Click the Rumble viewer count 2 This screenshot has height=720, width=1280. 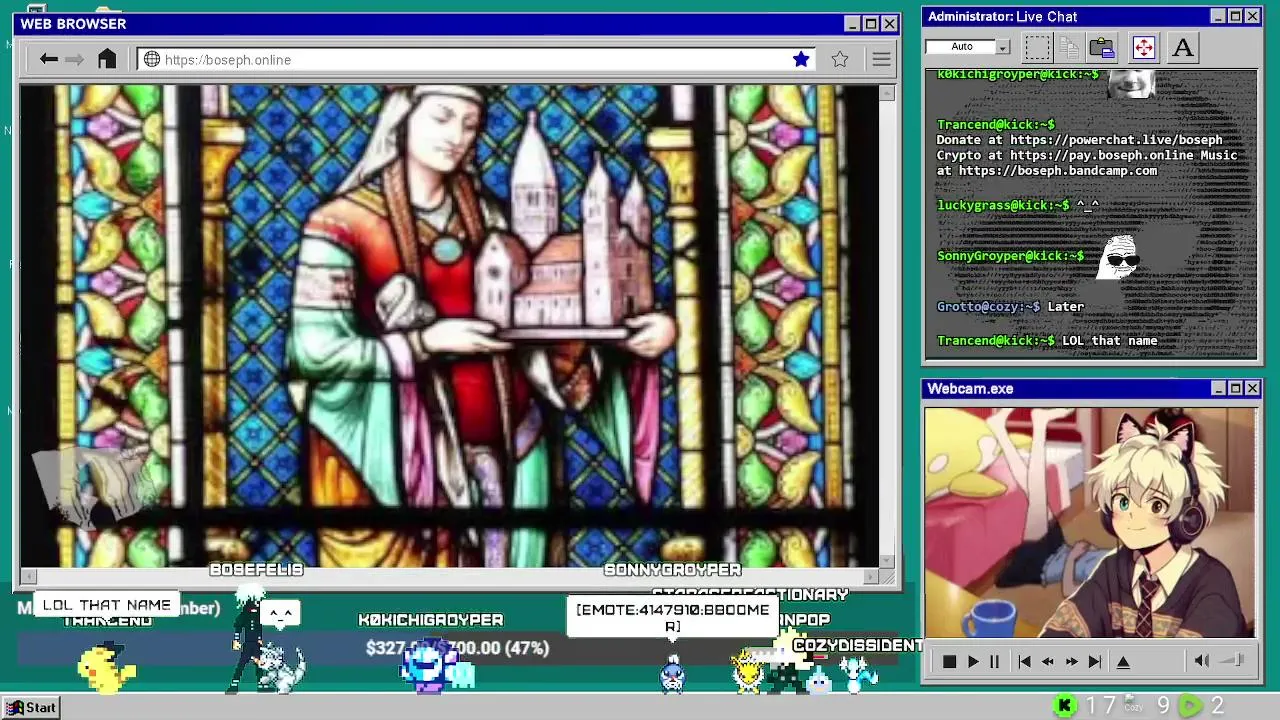[x=1217, y=706]
